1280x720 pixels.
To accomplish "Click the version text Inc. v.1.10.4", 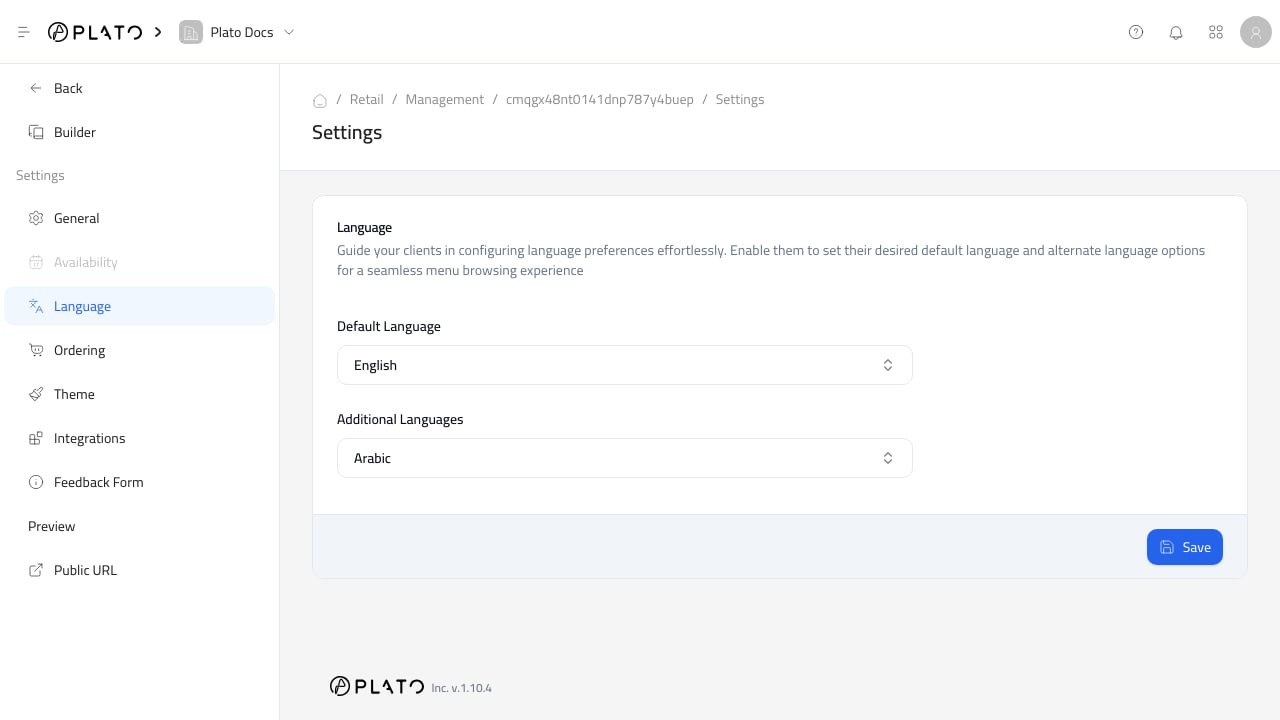I will pyautogui.click(x=462, y=688).
